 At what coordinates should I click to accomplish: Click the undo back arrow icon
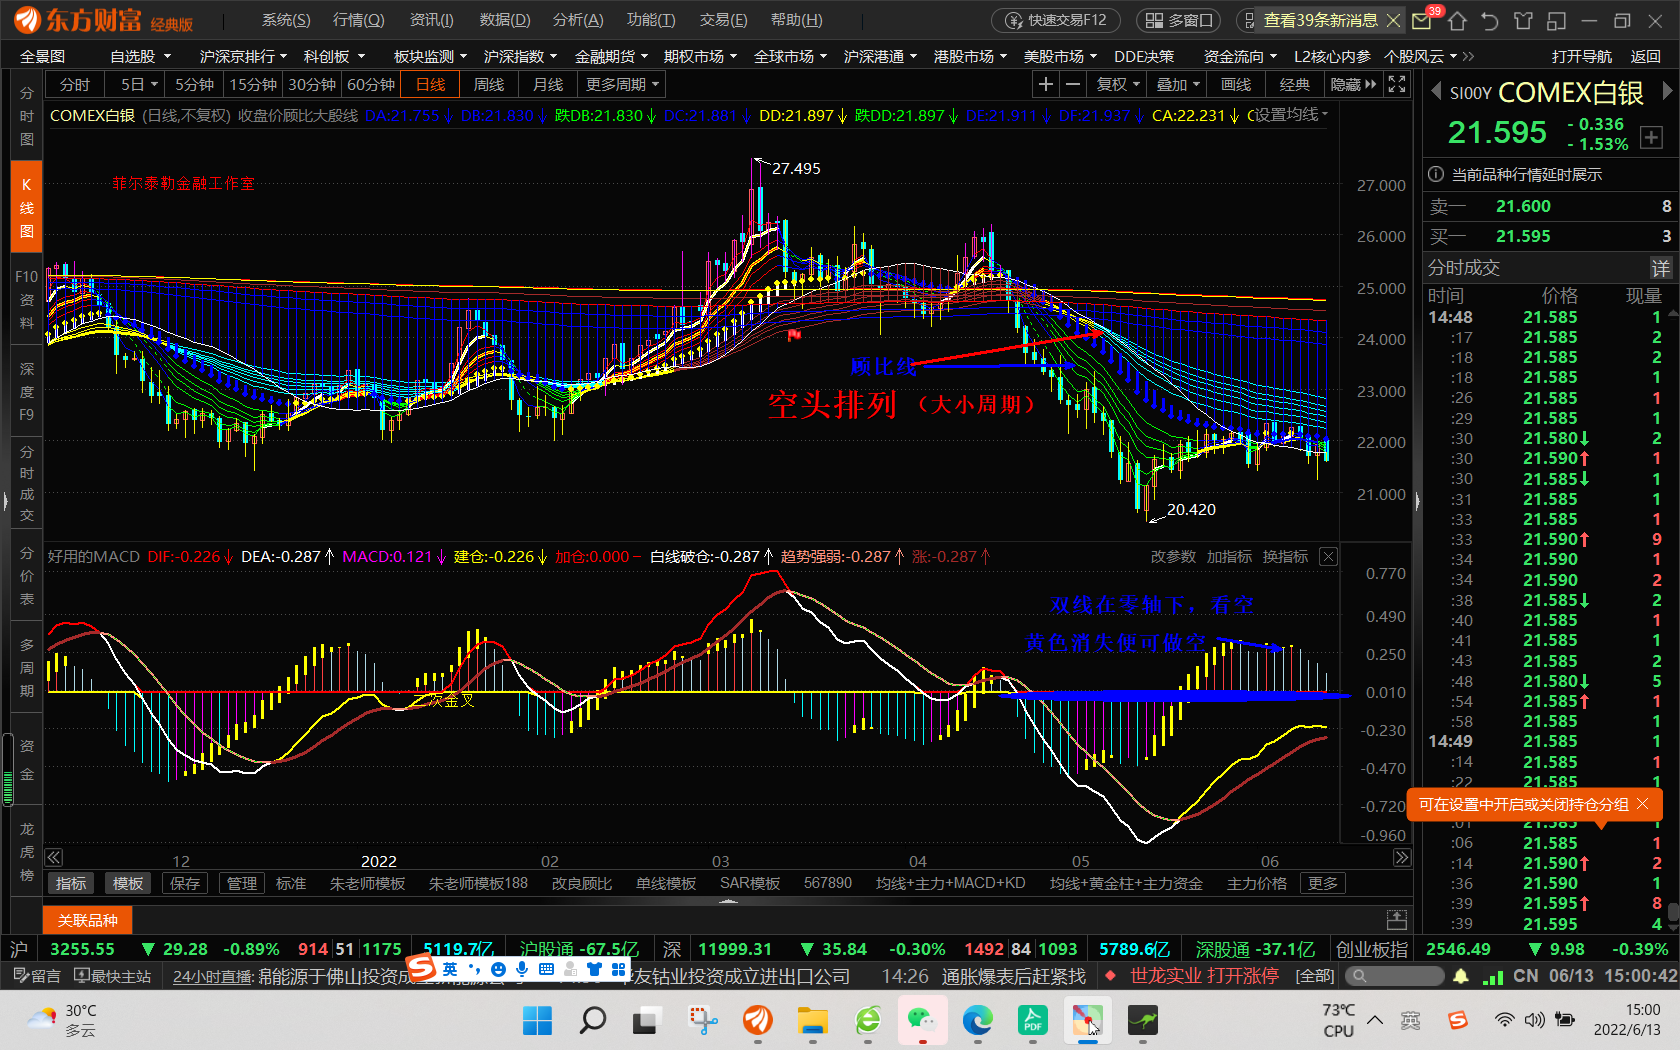click(1490, 20)
